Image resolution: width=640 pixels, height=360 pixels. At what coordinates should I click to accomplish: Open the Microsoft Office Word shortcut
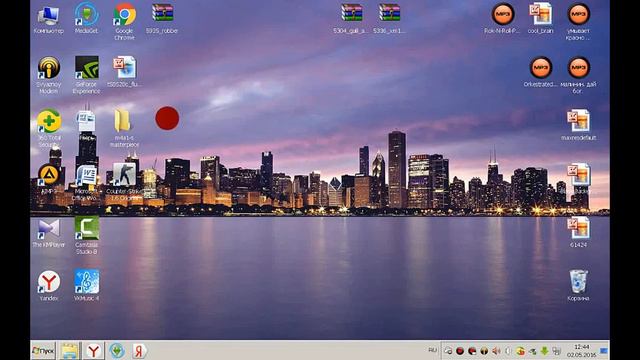86,182
